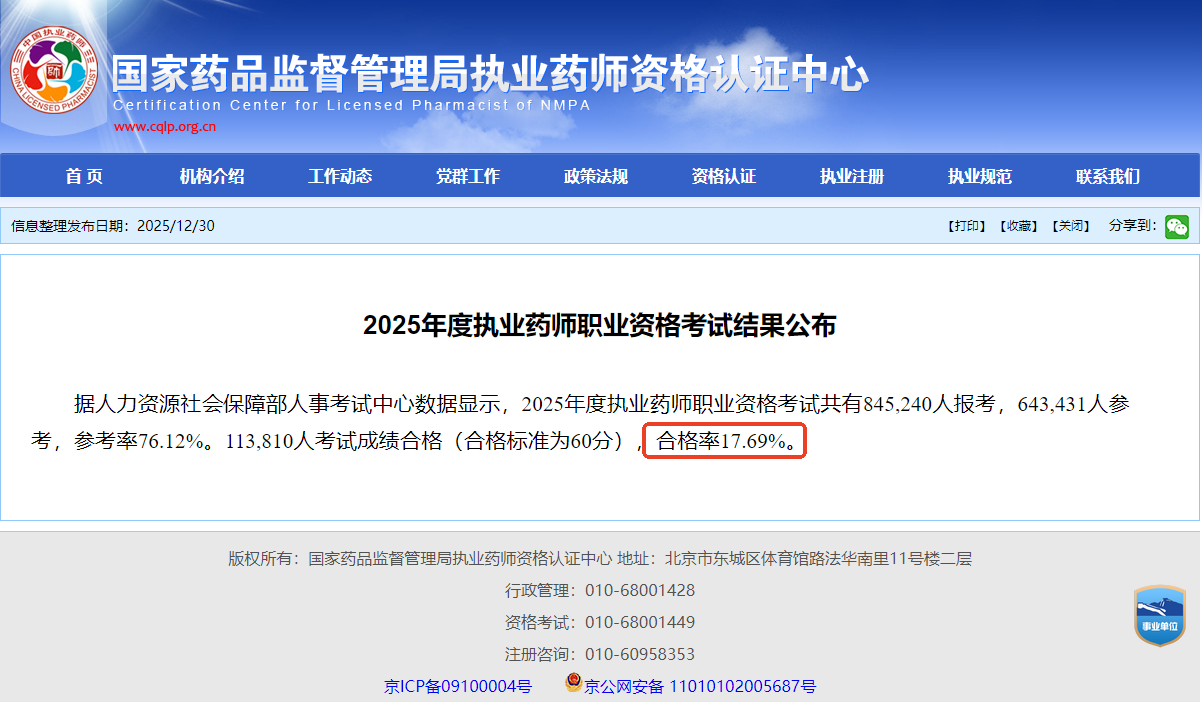Select the 执业规范 navigation item
This screenshot has width=1202, height=703.
point(980,177)
